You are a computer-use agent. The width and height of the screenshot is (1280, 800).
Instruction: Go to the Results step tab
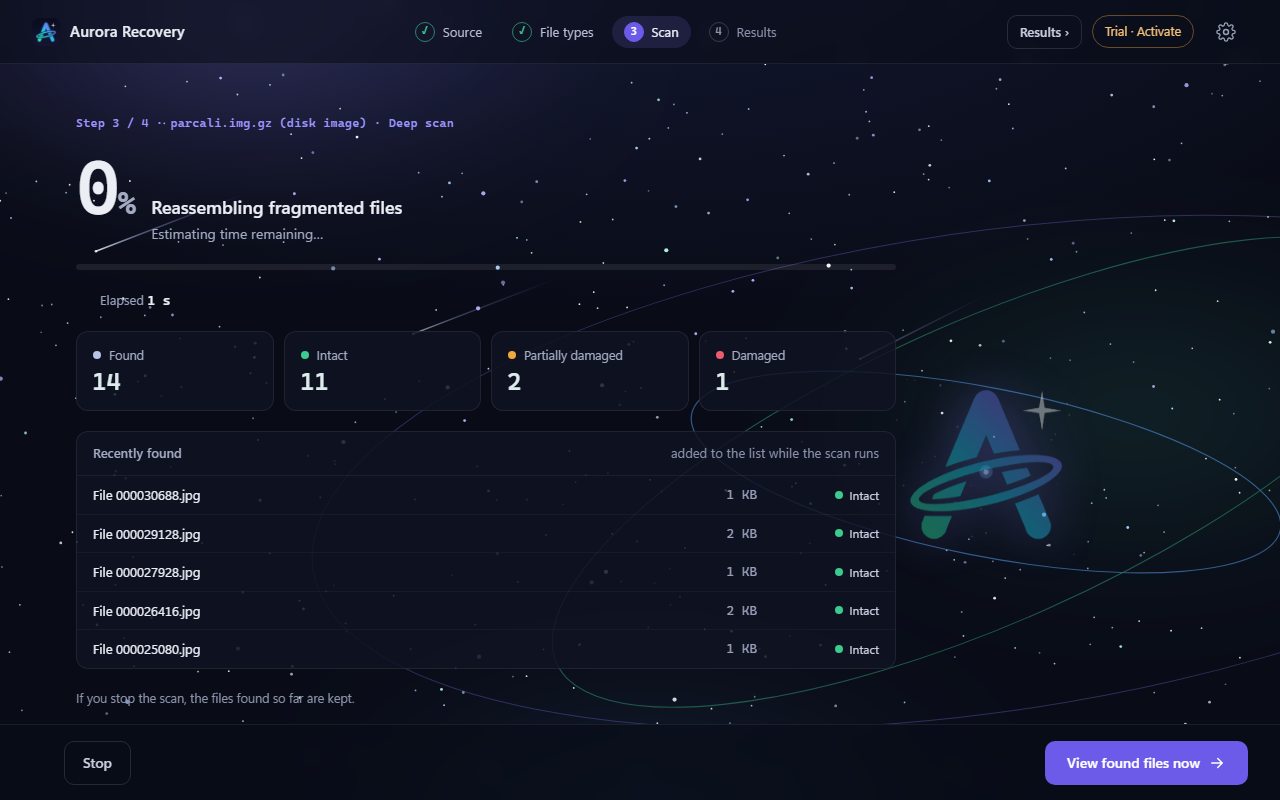pos(743,32)
